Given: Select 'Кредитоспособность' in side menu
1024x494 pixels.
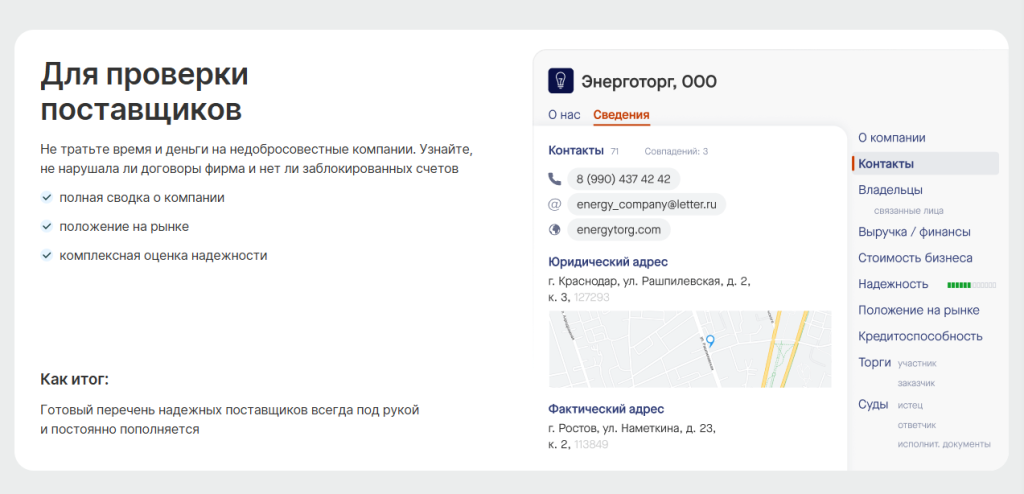Looking at the screenshot, I should [x=920, y=336].
